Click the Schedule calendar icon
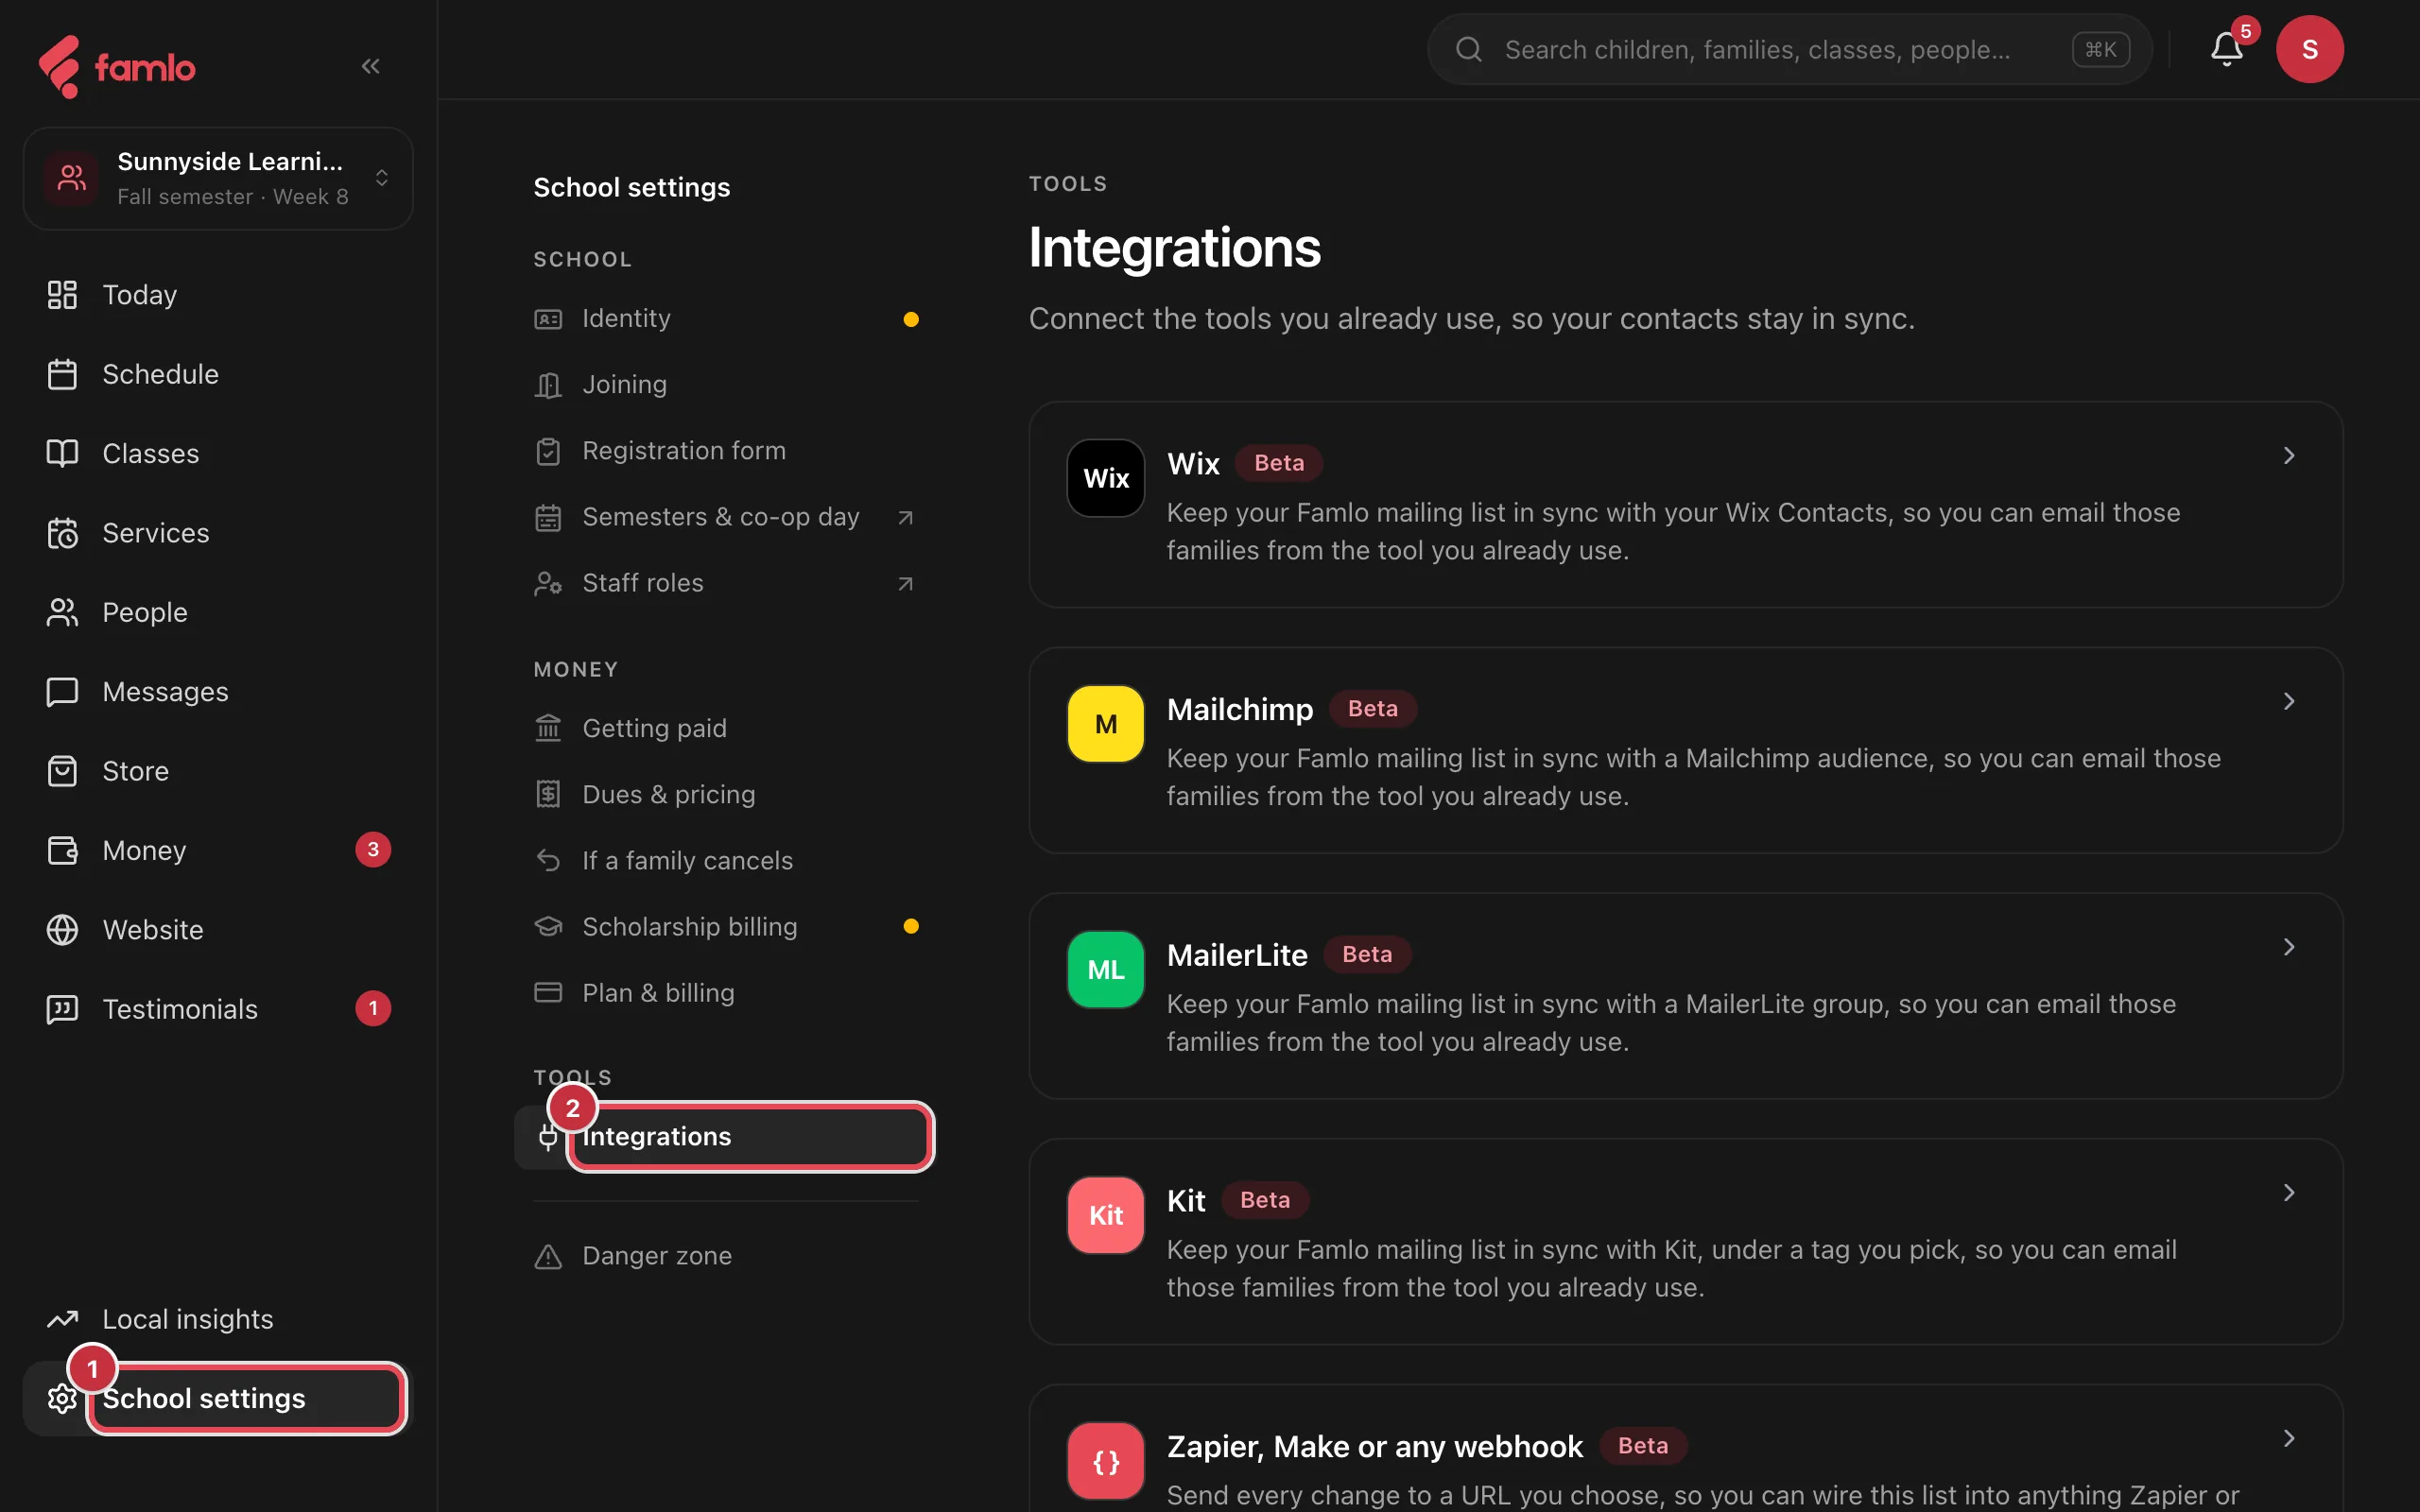Screen dimensions: 2420x1512 click(x=62, y=374)
